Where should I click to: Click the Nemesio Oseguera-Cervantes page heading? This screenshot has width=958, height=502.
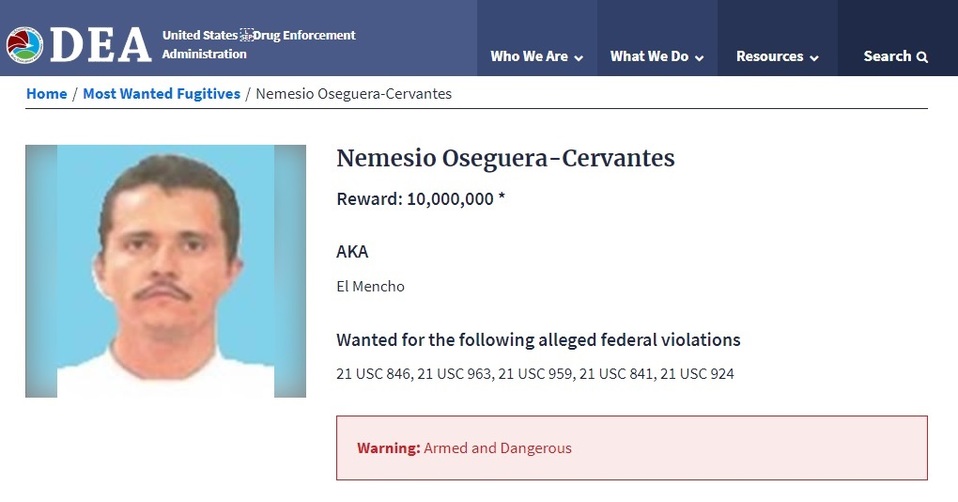click(x=505, y=158)
